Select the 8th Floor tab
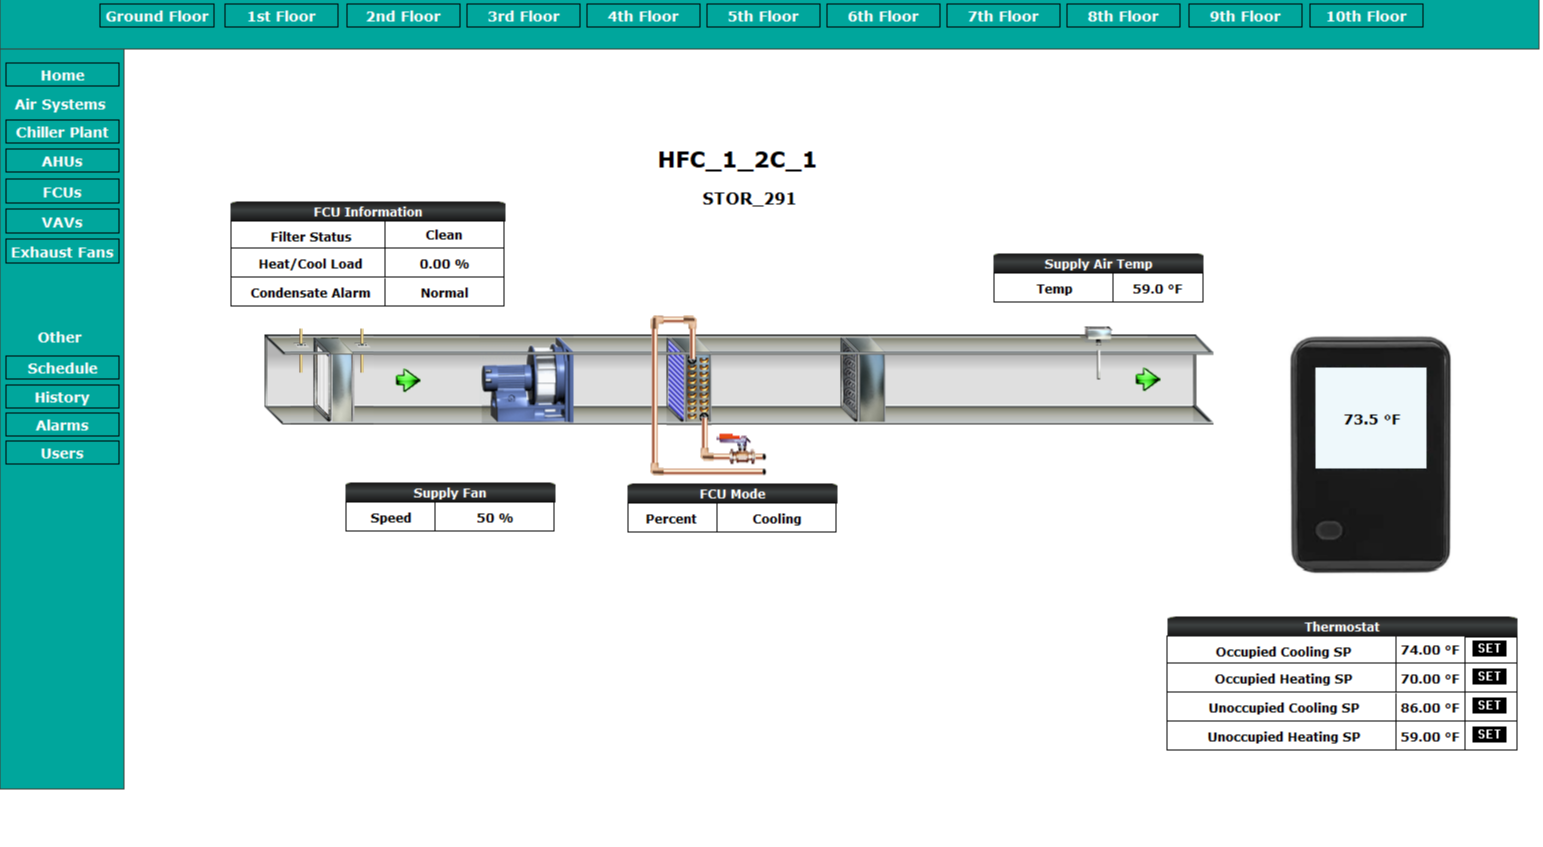 [1123, 16]
